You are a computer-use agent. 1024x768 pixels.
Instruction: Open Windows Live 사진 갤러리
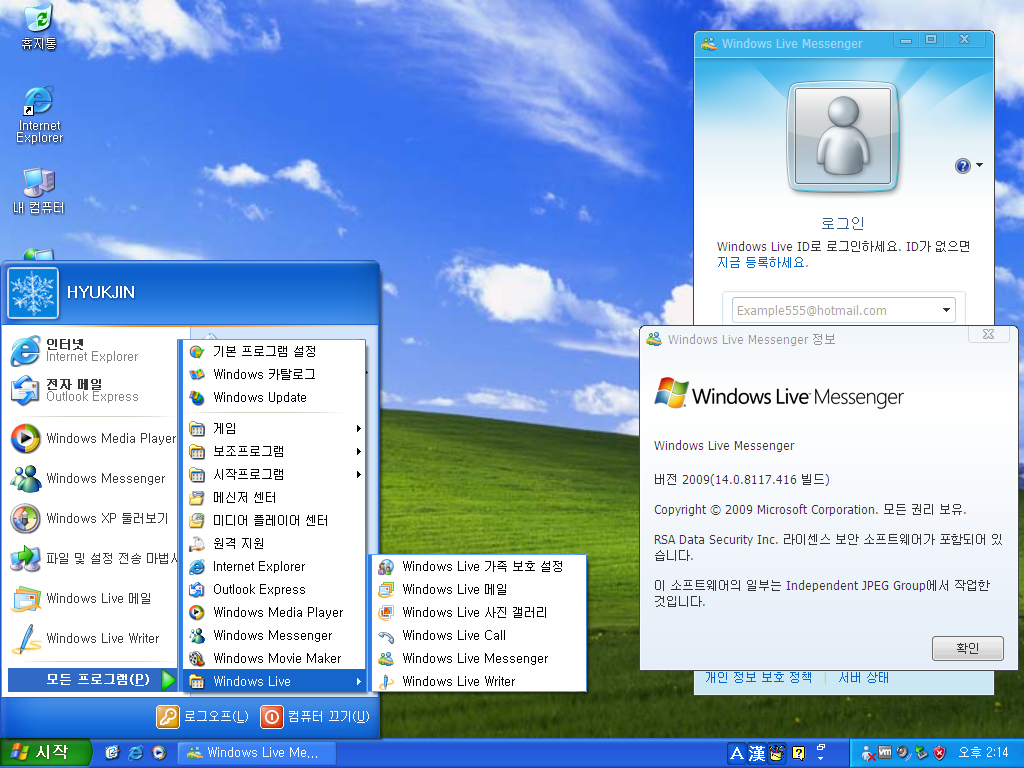coord(479,612)
